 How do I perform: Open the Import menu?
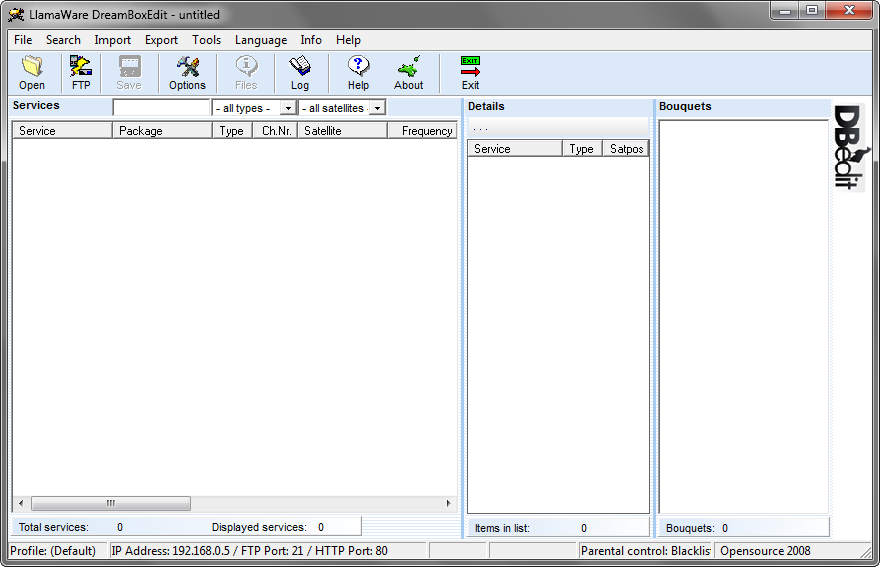pyautogui.click(x=113, y=40)
